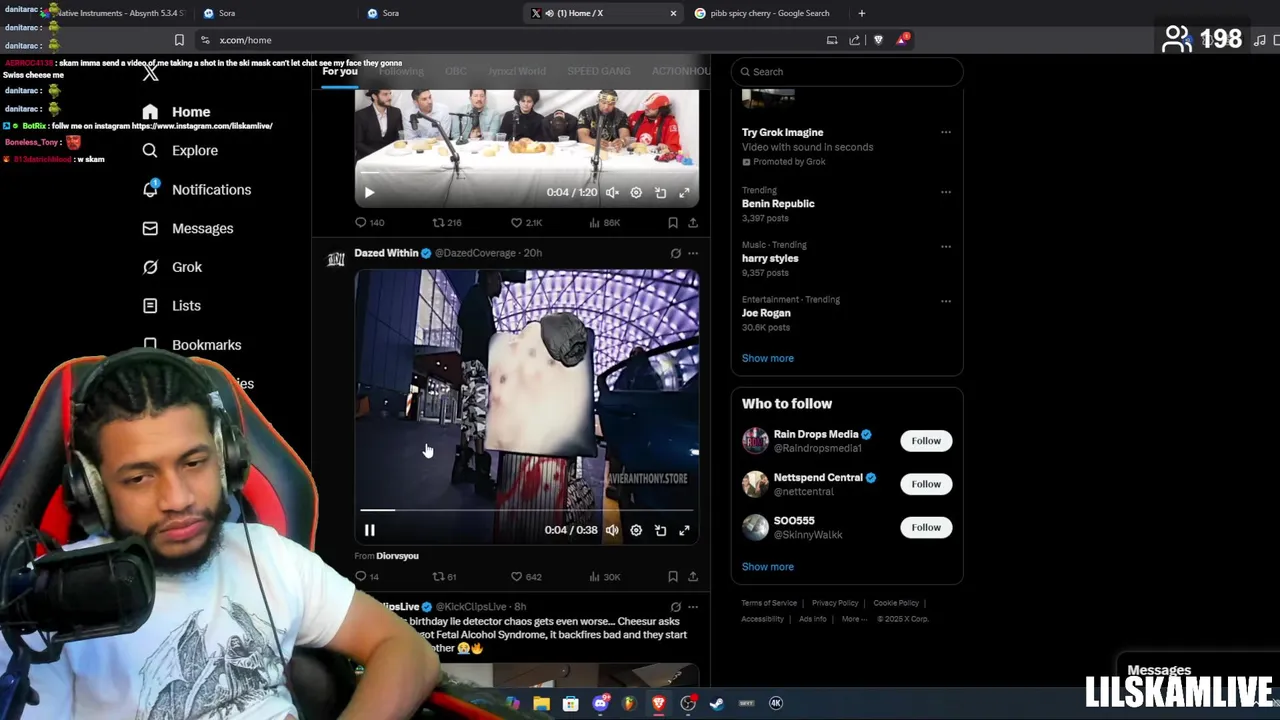The width and height of the screenshot is (1280, 720).
Task: Click the Home house icon
Action: coord(150,112)
